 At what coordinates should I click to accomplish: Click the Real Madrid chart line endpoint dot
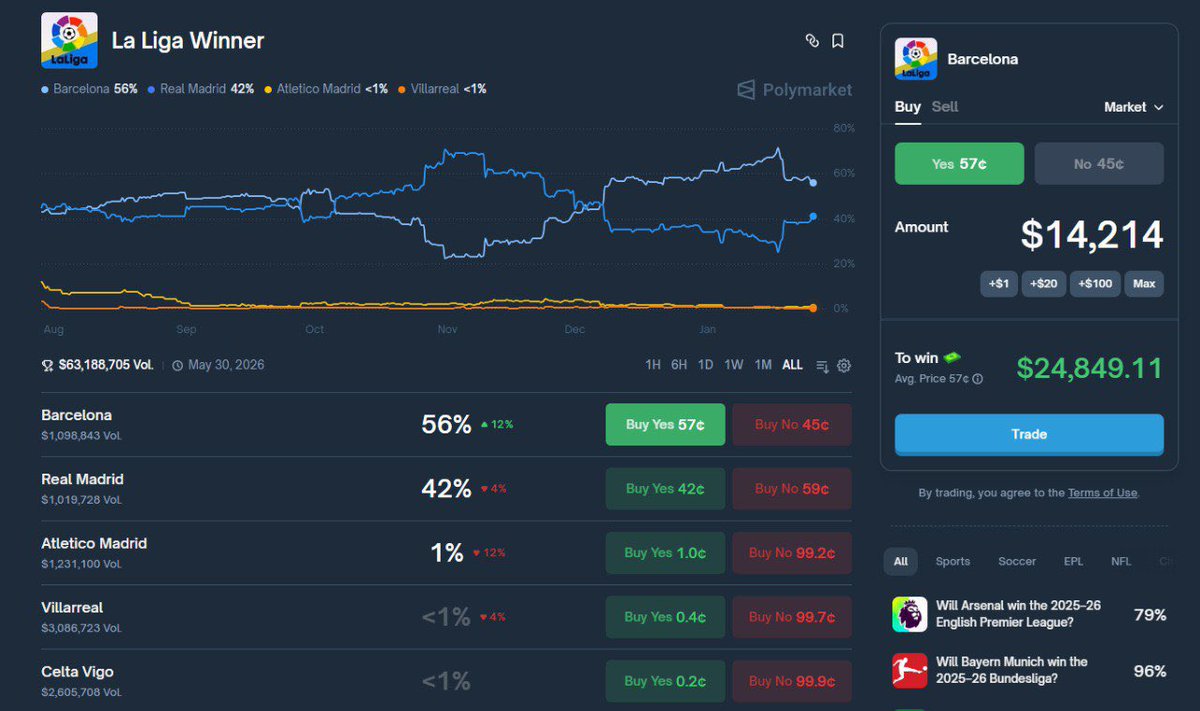click(x=813, y=216)
